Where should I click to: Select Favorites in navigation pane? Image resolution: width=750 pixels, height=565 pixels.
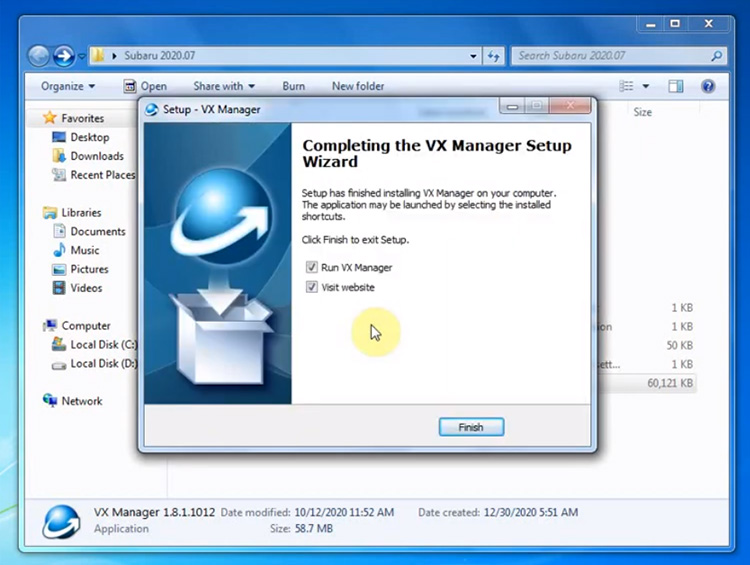(x=82, y=118)
